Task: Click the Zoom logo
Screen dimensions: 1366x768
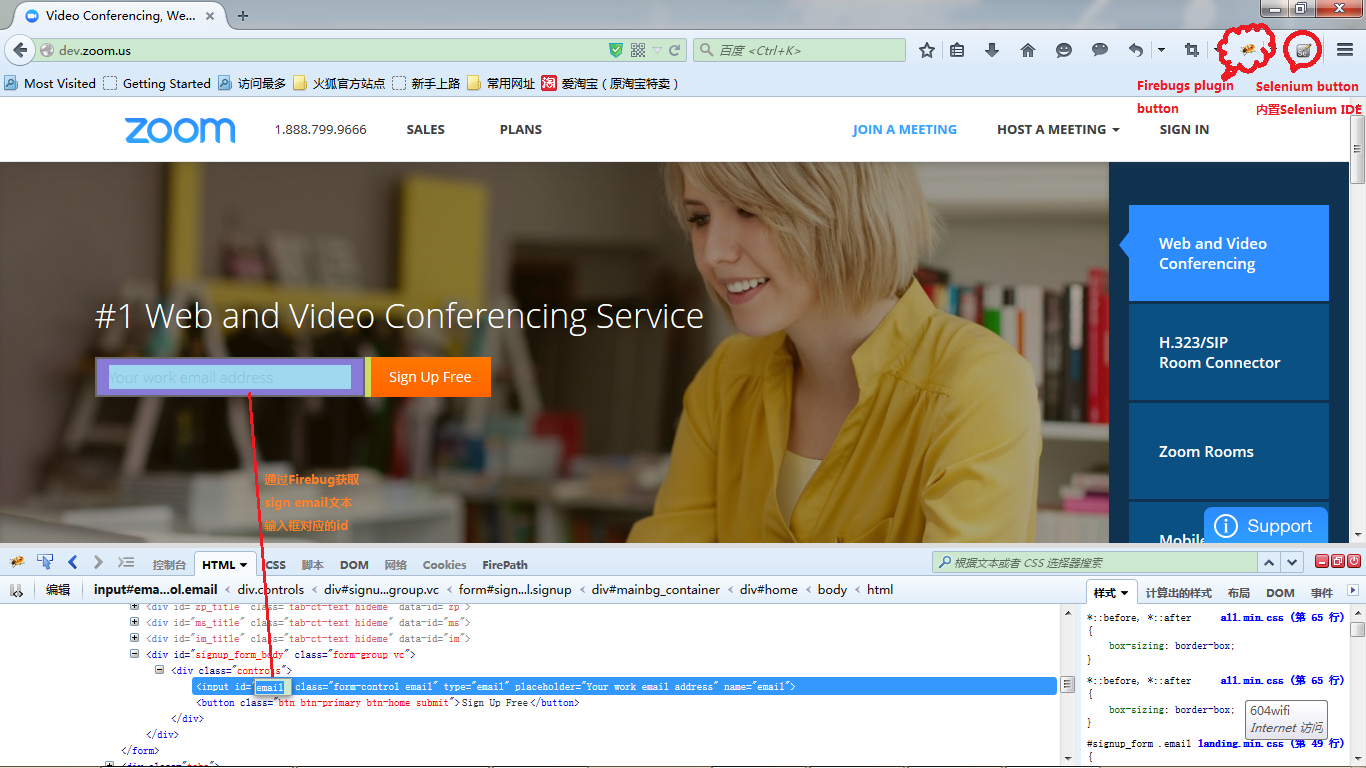Action: click(180, 130)
